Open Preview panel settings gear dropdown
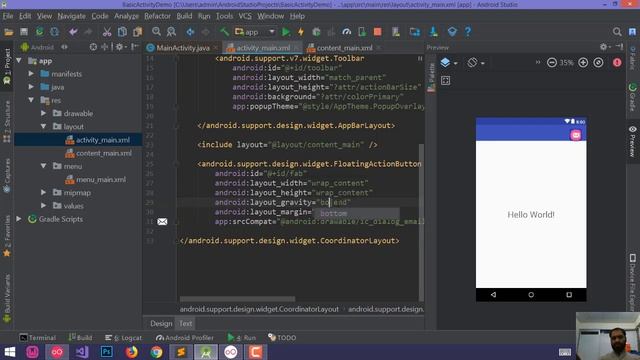This screenshot has width=640, height=360. coord(604,47)
